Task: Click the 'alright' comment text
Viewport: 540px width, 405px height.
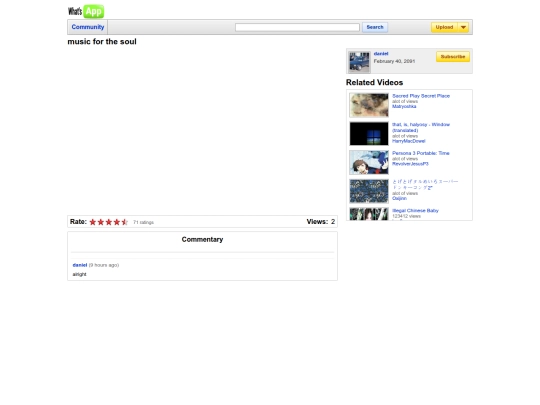Action: [x=79, y=274]
